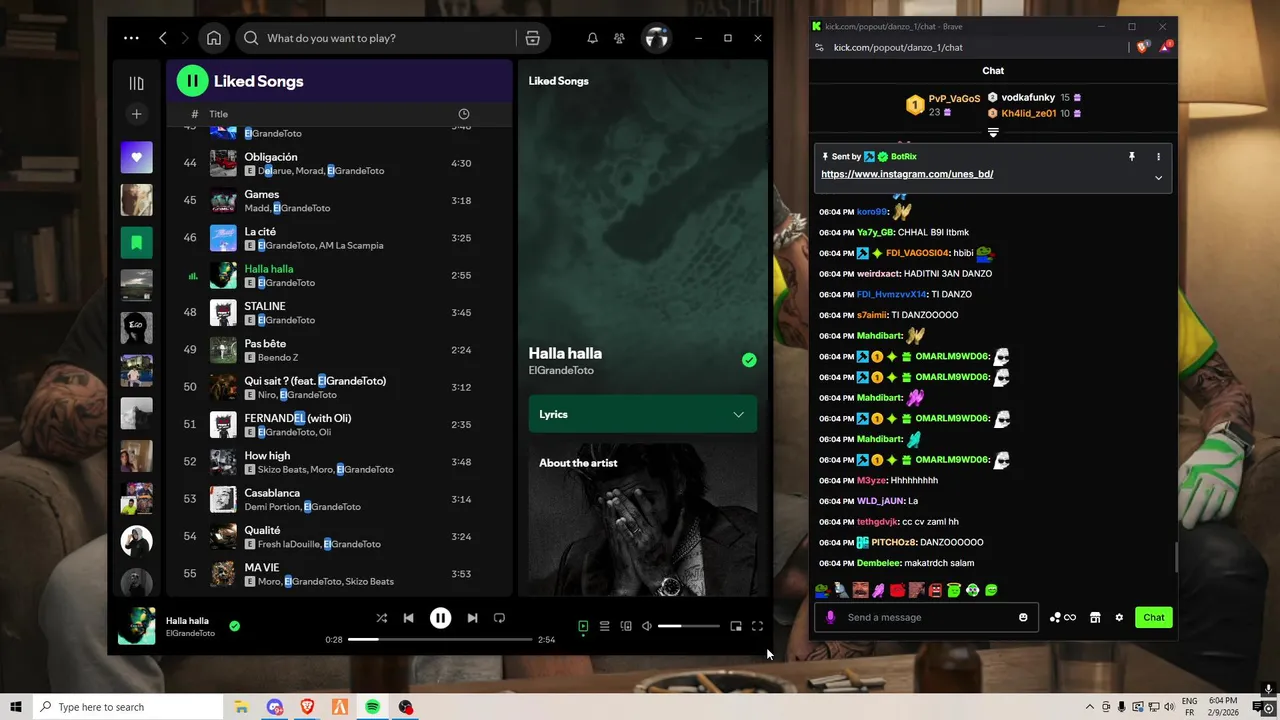Open Windows Start menu
This screenshot has width=1280, height=720.
click(16, 707)
